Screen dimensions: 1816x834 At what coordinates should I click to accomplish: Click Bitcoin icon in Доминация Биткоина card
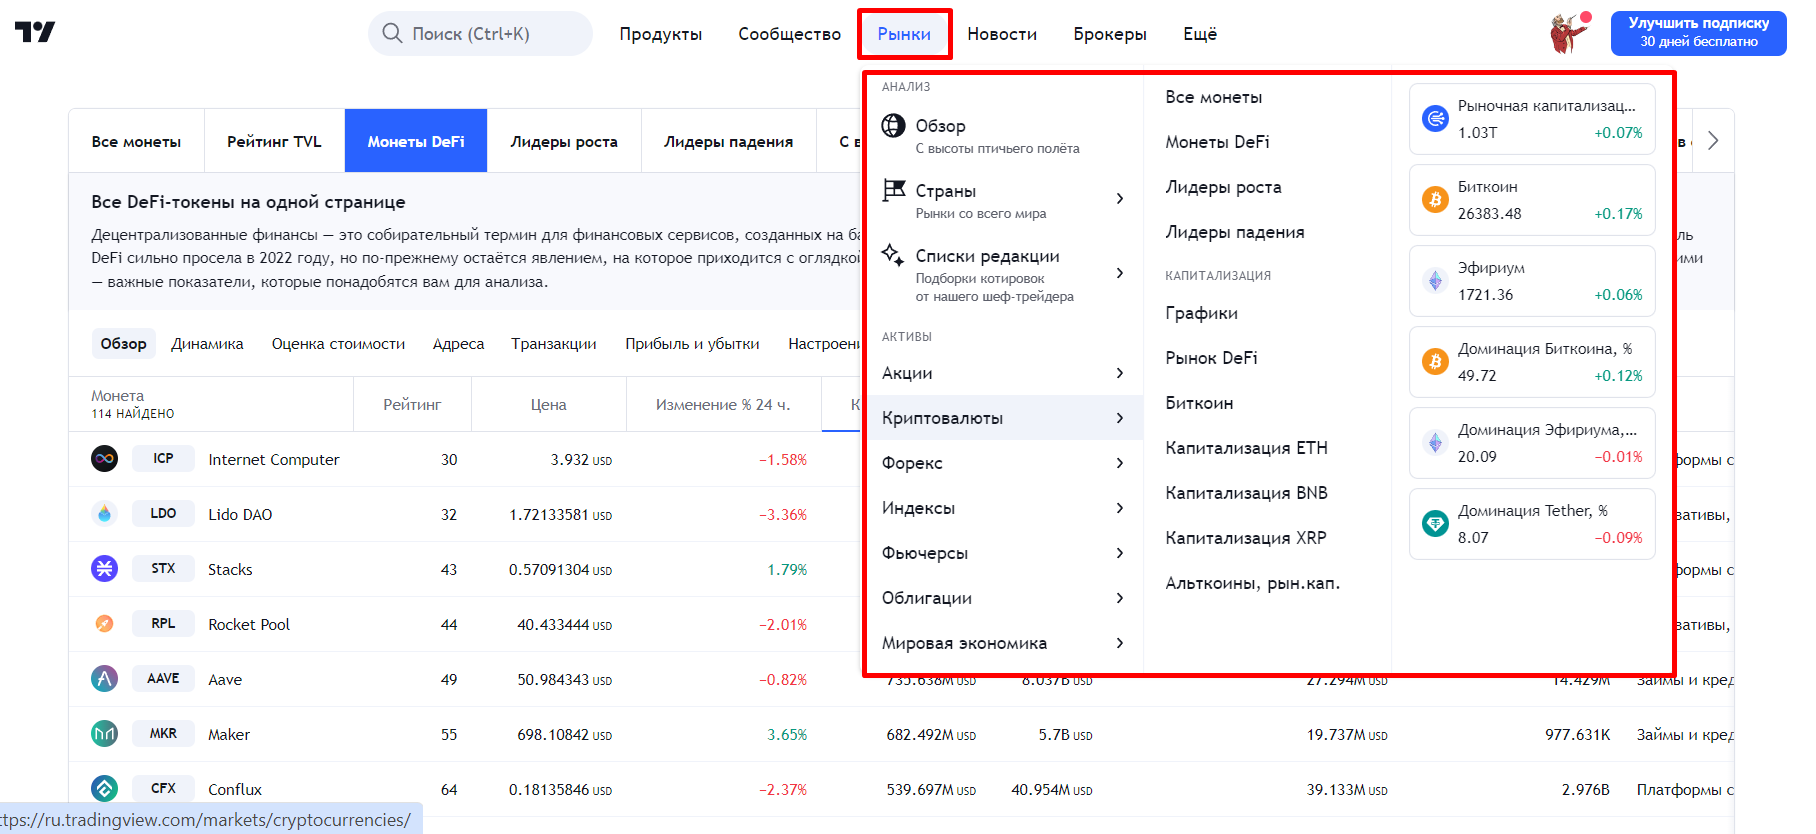click(x=1435, y=361)
